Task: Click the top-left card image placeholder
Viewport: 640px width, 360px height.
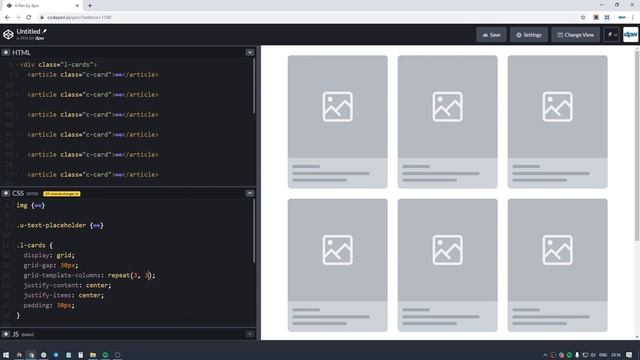Action: pyautogui.click(x=338, y=107)
